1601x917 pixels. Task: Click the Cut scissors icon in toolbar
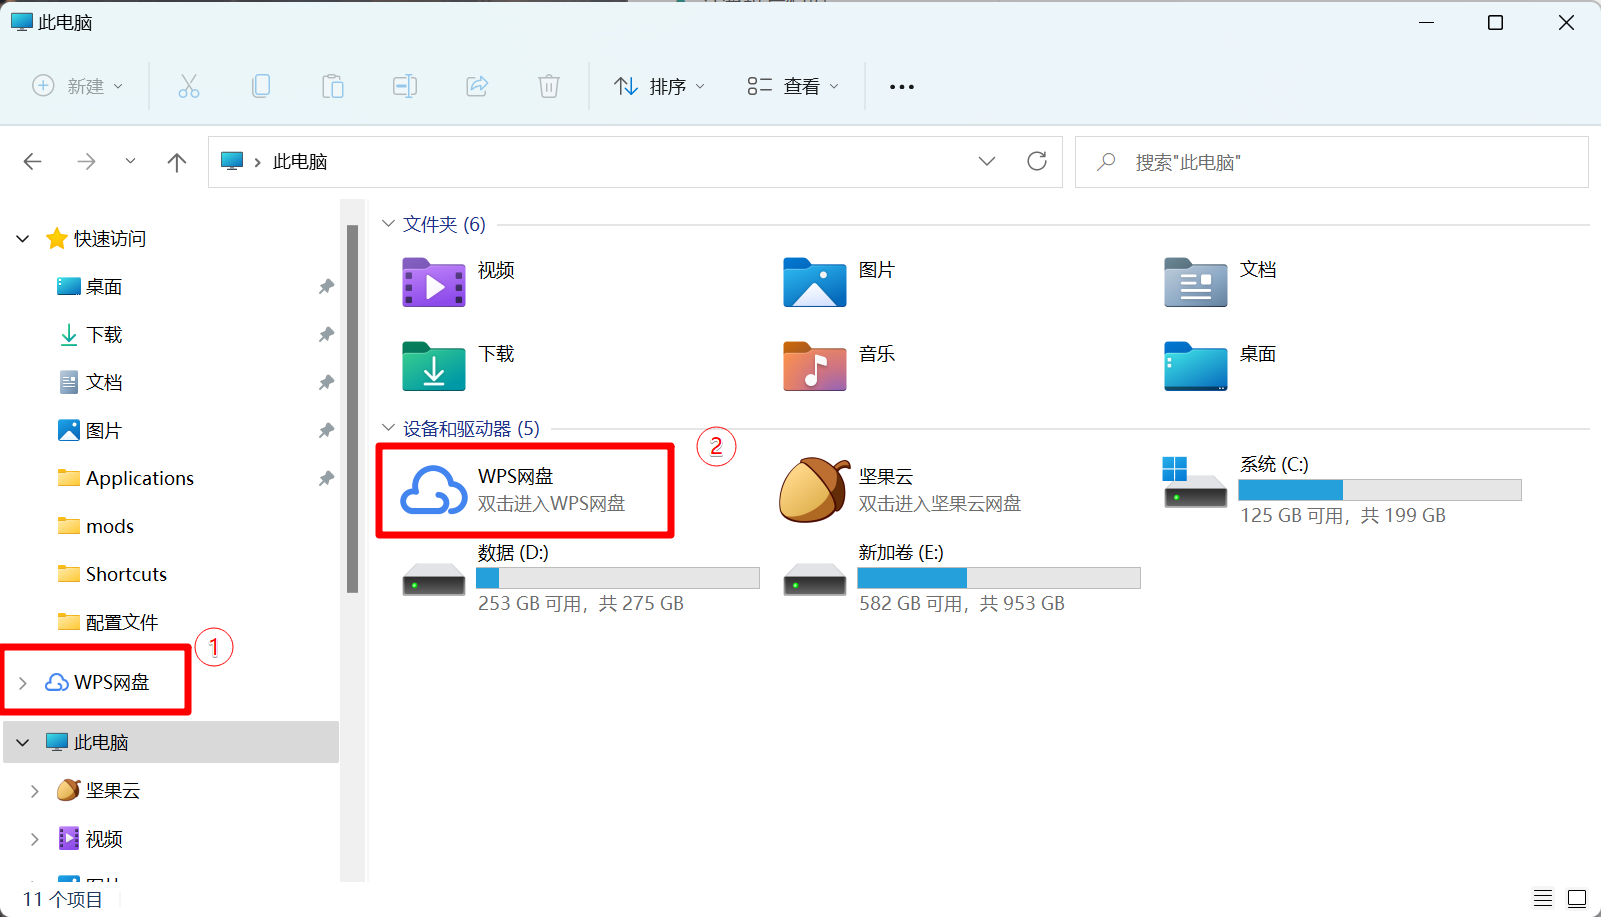click(x=189, y=86)
